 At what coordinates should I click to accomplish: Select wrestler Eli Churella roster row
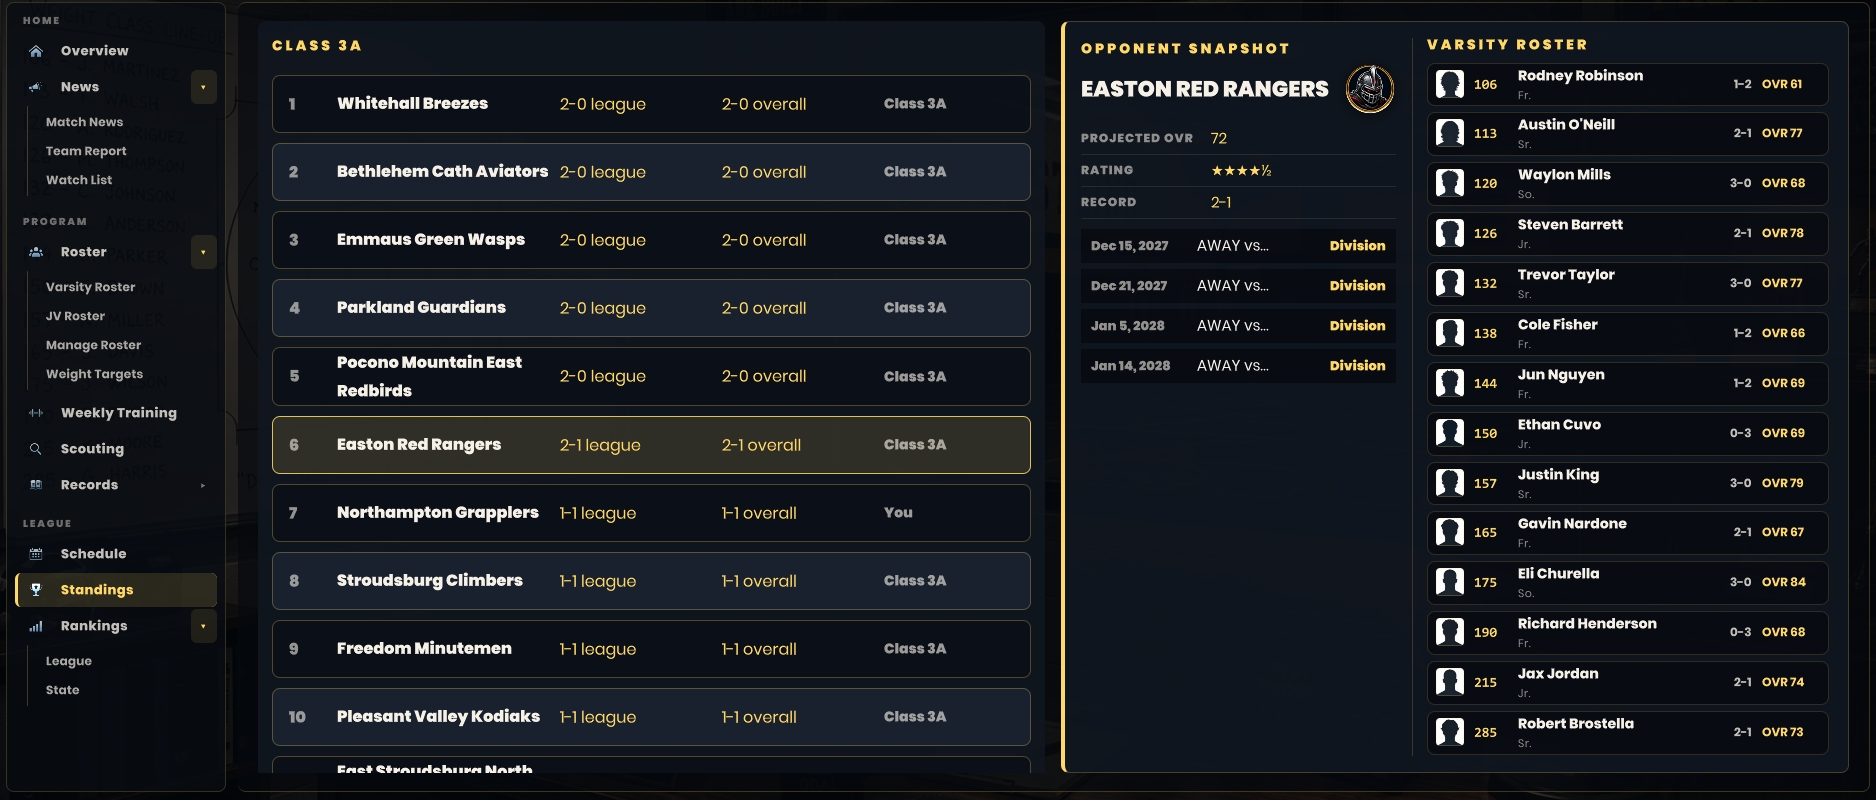tap(1627, 582)
